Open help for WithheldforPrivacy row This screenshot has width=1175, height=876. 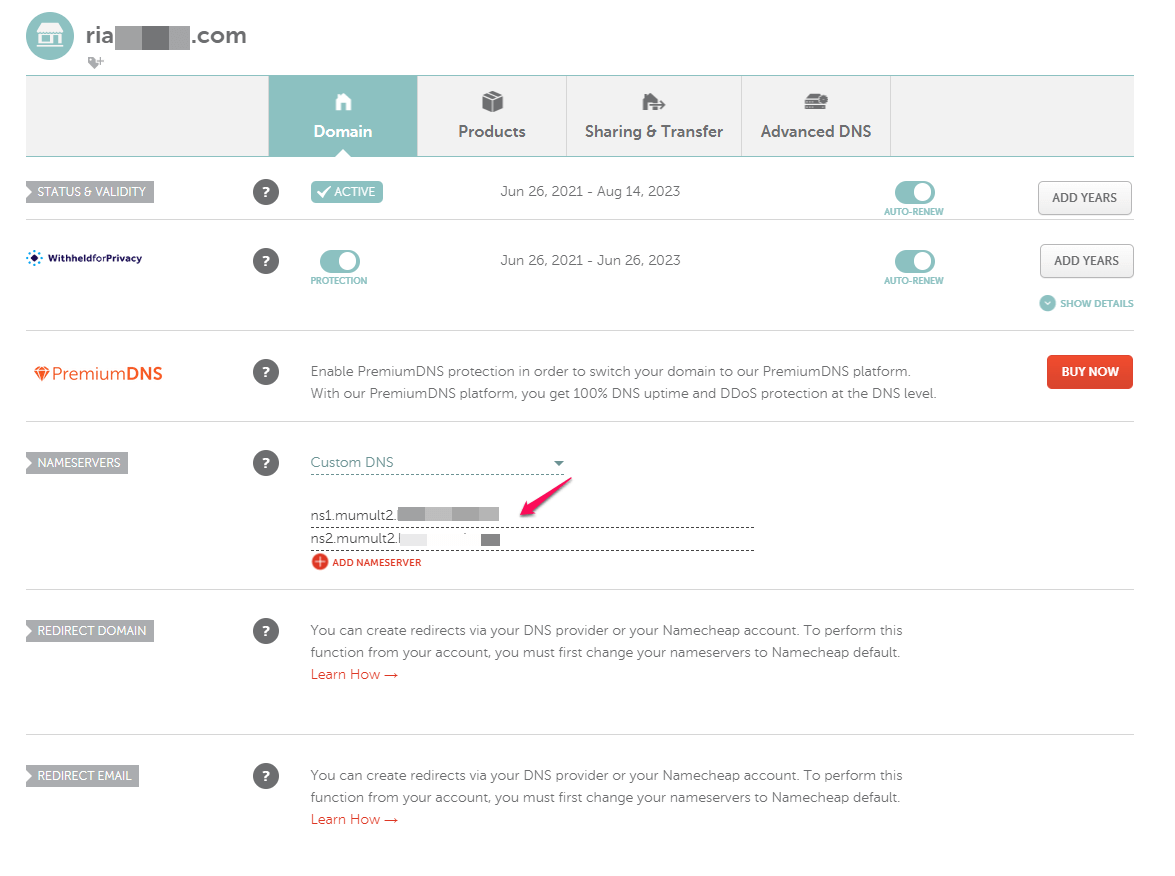266,261
